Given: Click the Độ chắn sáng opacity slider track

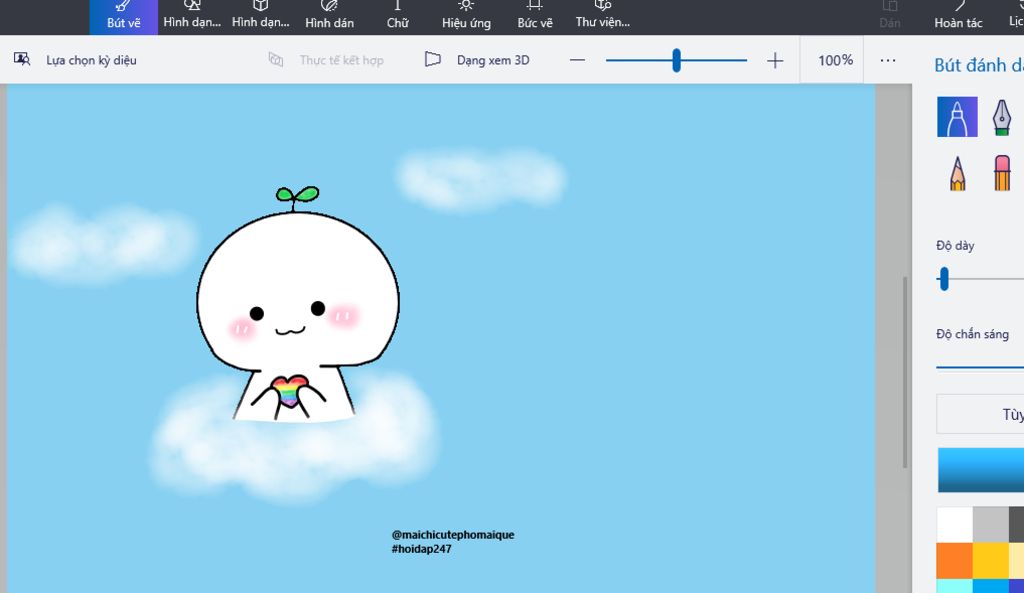Looking at the screenshot, I should coord(980,367).
